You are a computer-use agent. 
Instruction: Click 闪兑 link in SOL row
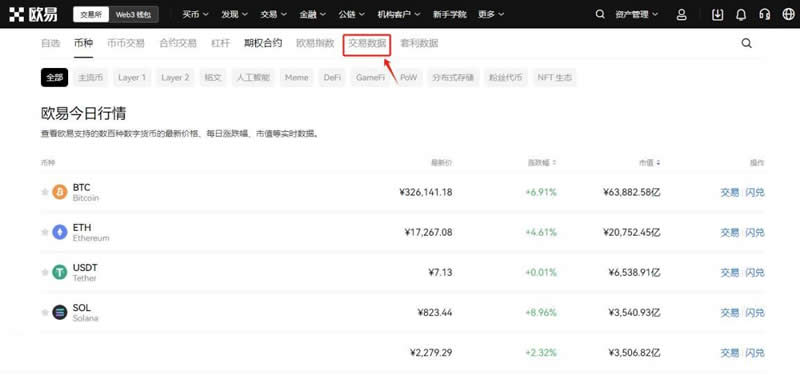point(755,313)
